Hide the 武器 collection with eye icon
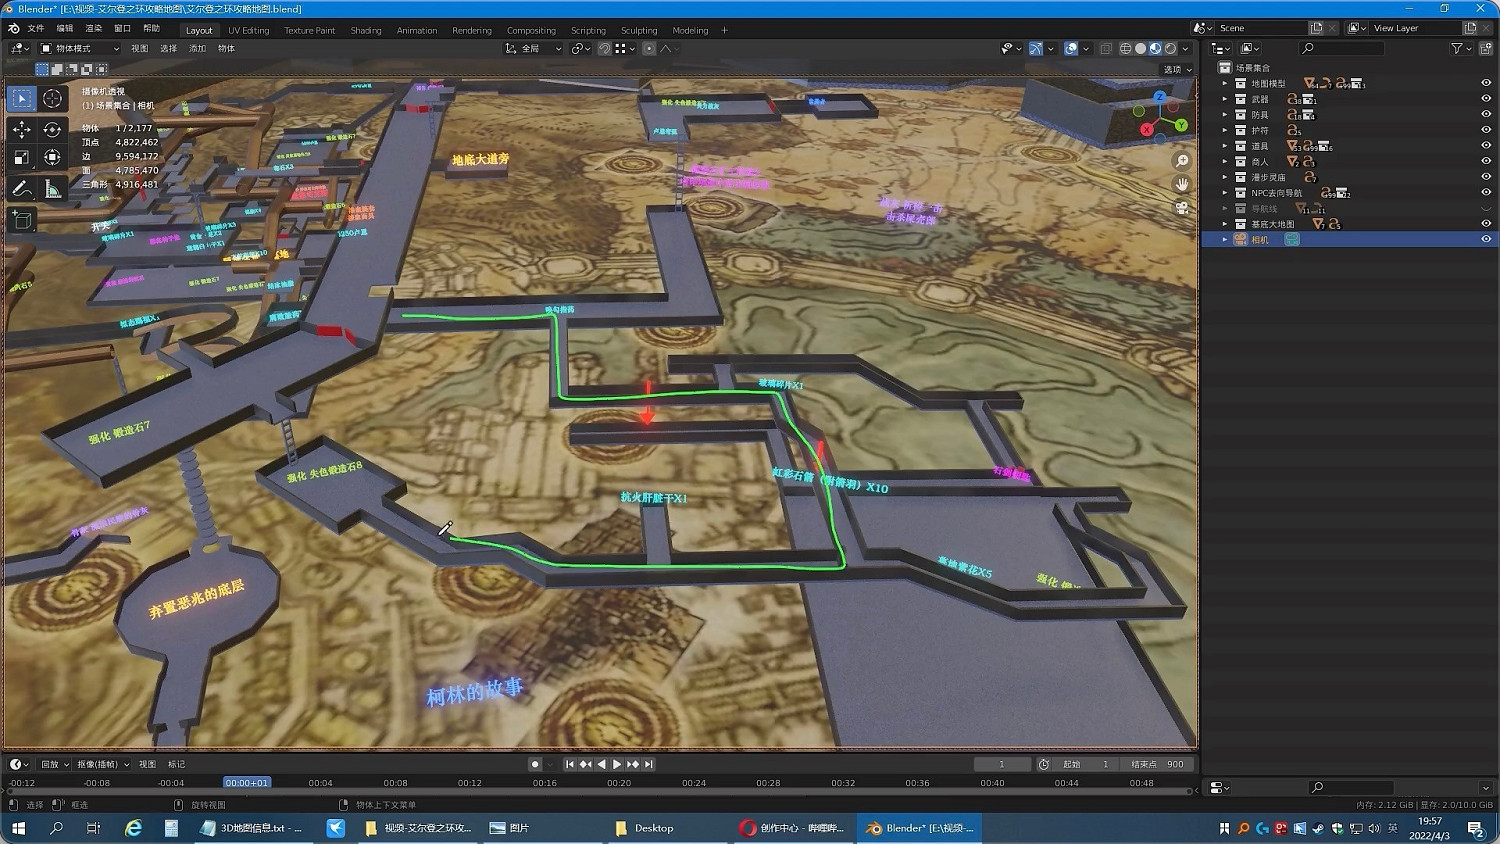1500x844 pixels. 1485,99
